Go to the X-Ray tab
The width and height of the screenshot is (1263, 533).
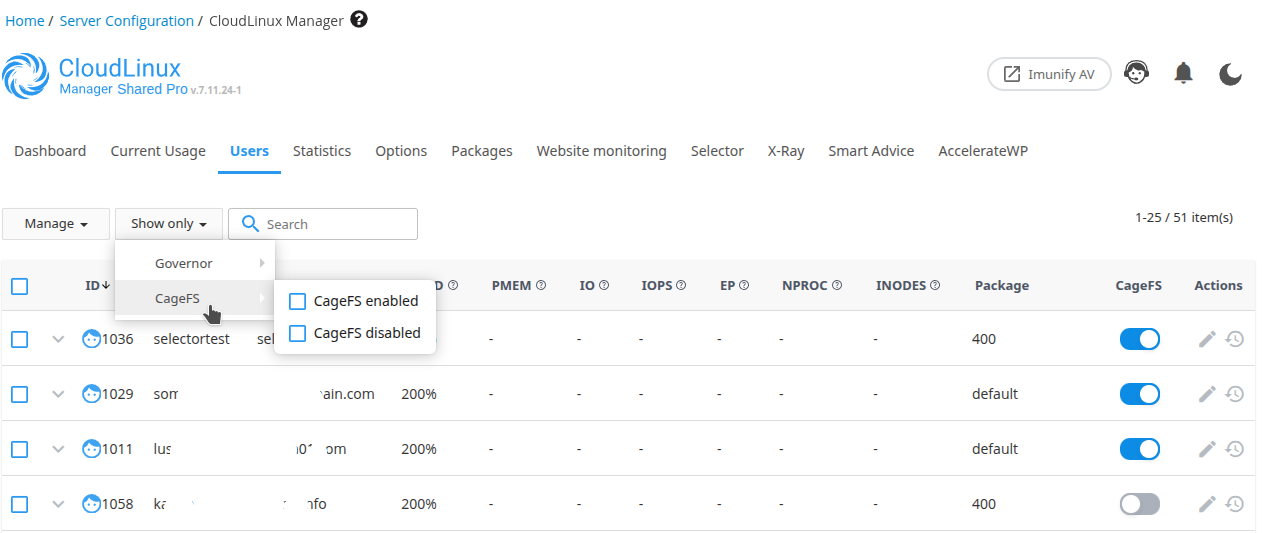coord(786,151)
